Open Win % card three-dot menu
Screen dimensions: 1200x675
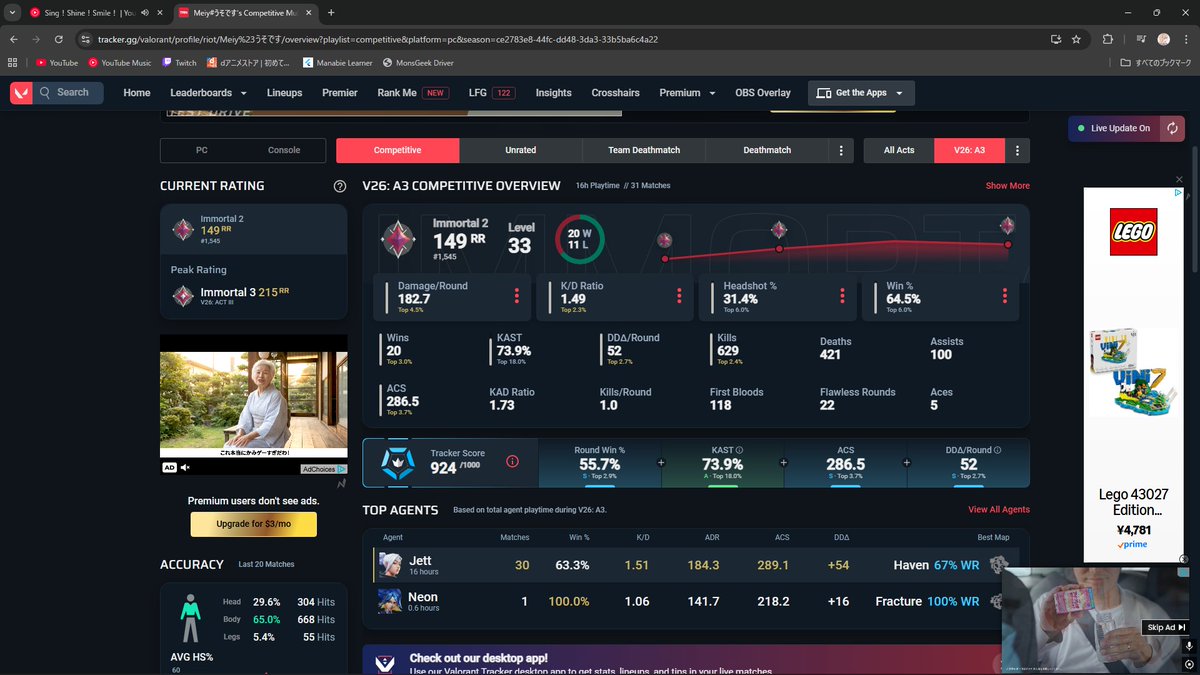click(x=1005, y=296)
